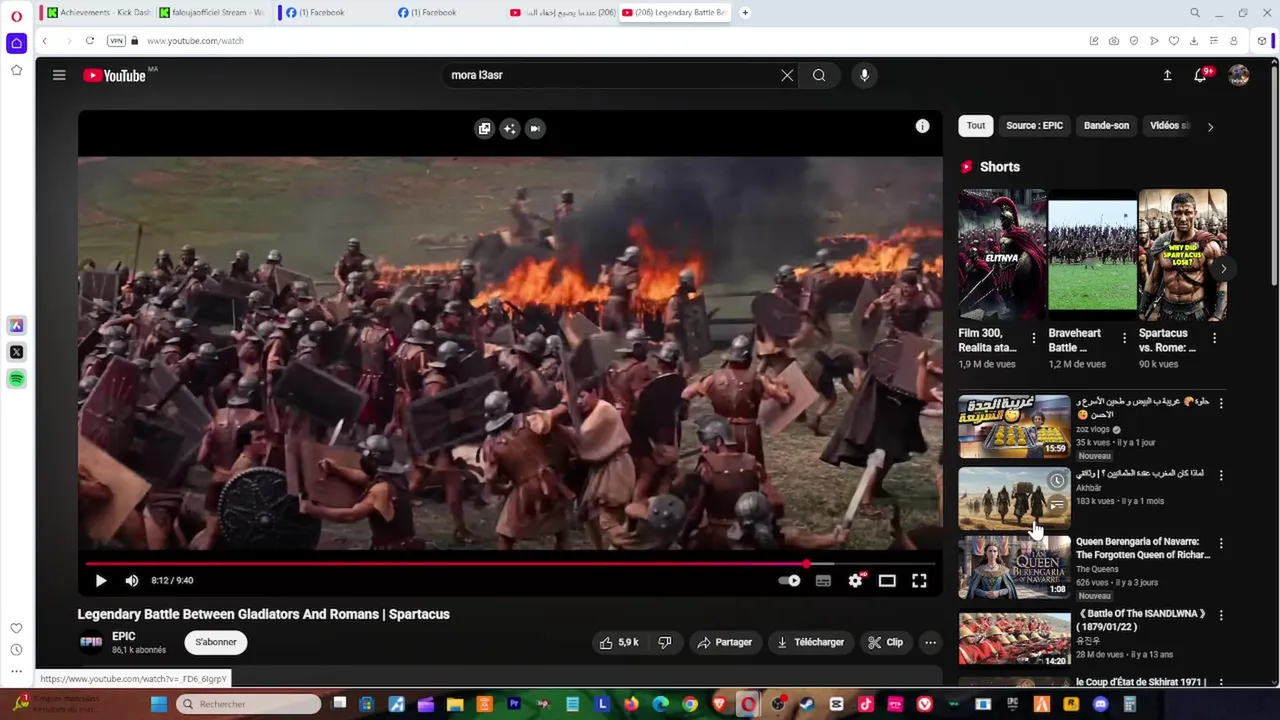Play the video
This screenshot has width=1280, height=720.
tap(101, 580)
